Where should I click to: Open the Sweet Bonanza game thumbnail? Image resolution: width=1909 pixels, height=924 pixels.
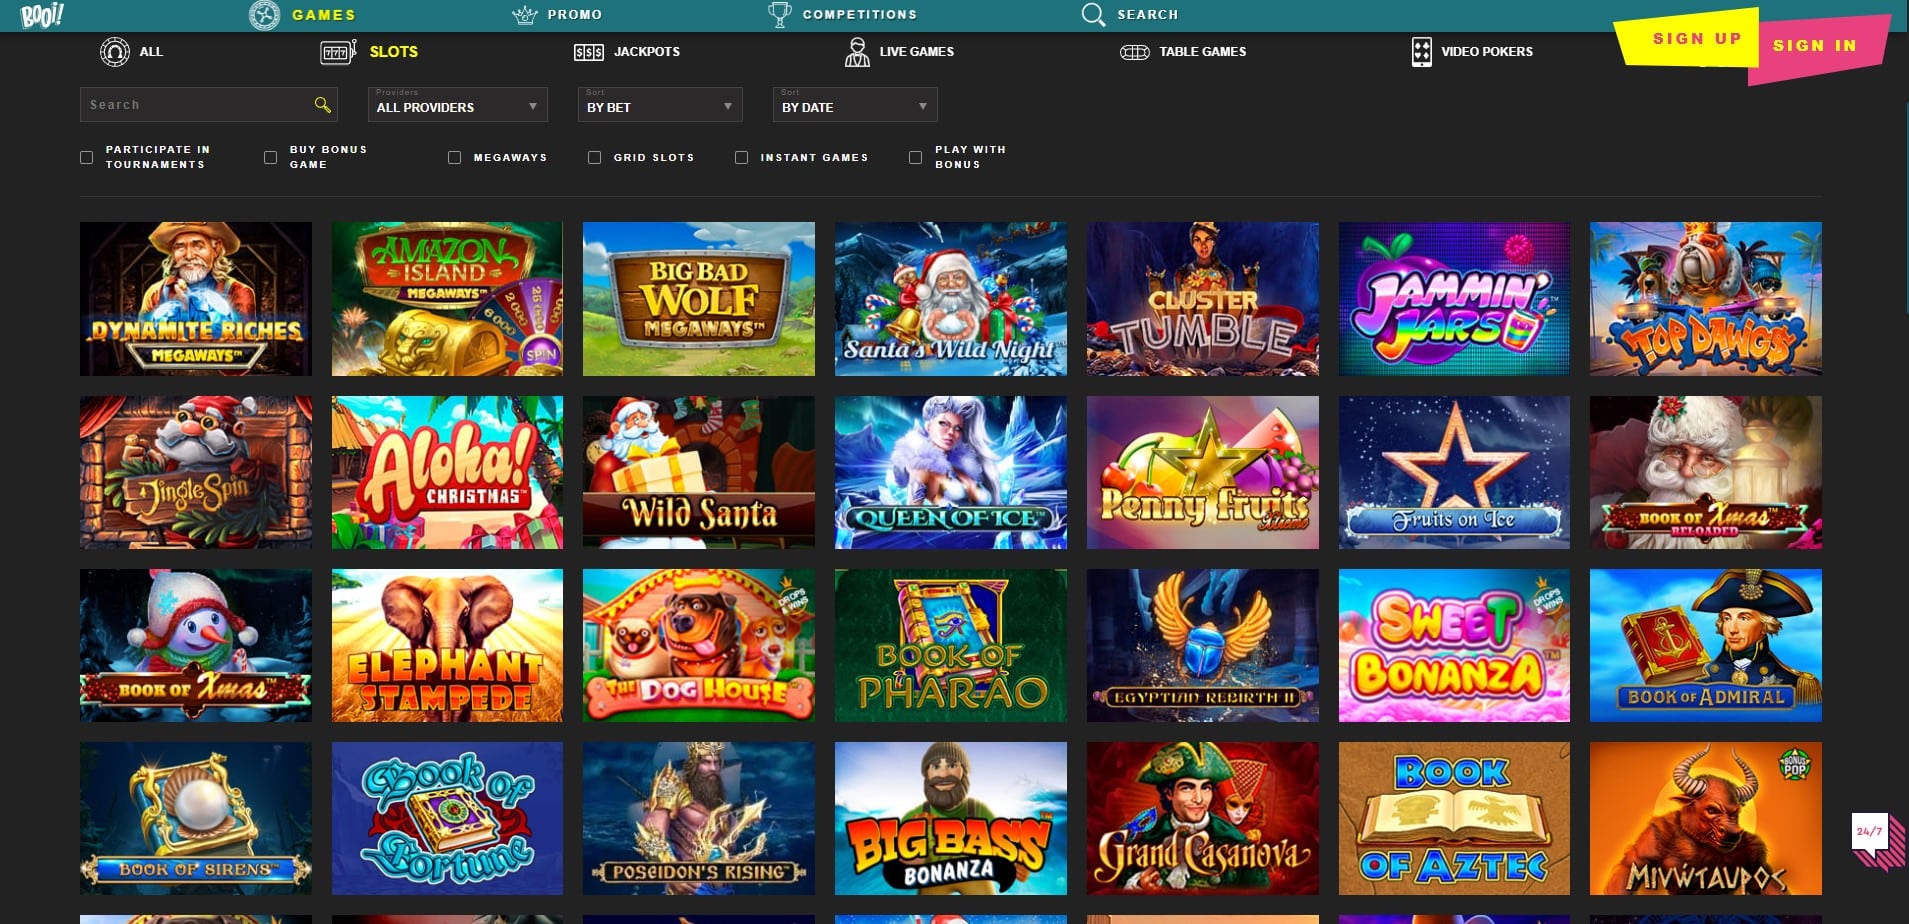[x=1453, y=646]
